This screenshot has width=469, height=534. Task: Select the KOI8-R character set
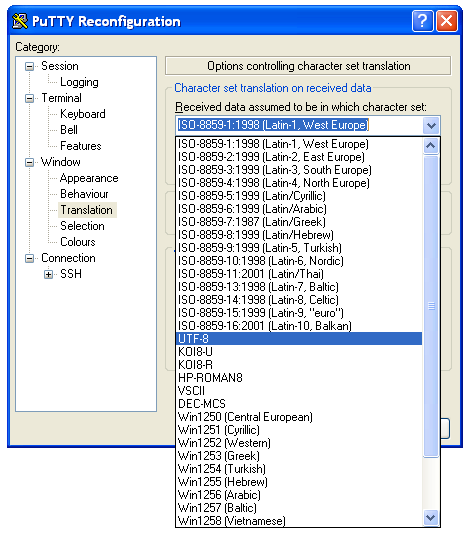[299, 365]
